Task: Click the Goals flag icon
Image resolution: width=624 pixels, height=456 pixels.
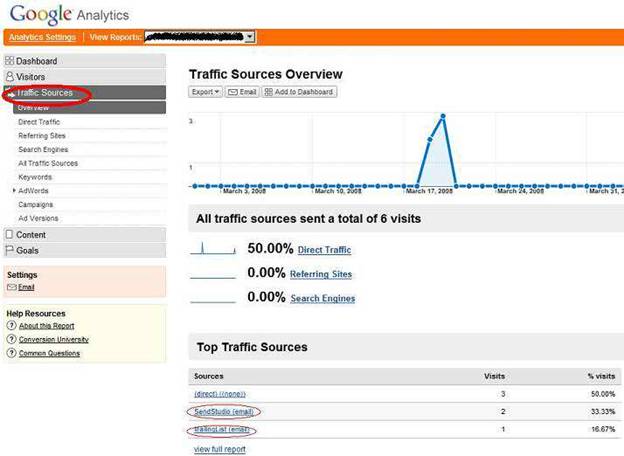Action: [9, 250]
